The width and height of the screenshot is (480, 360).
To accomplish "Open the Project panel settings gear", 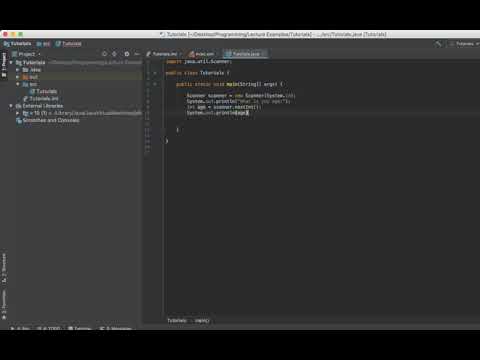I will (126, 54).
